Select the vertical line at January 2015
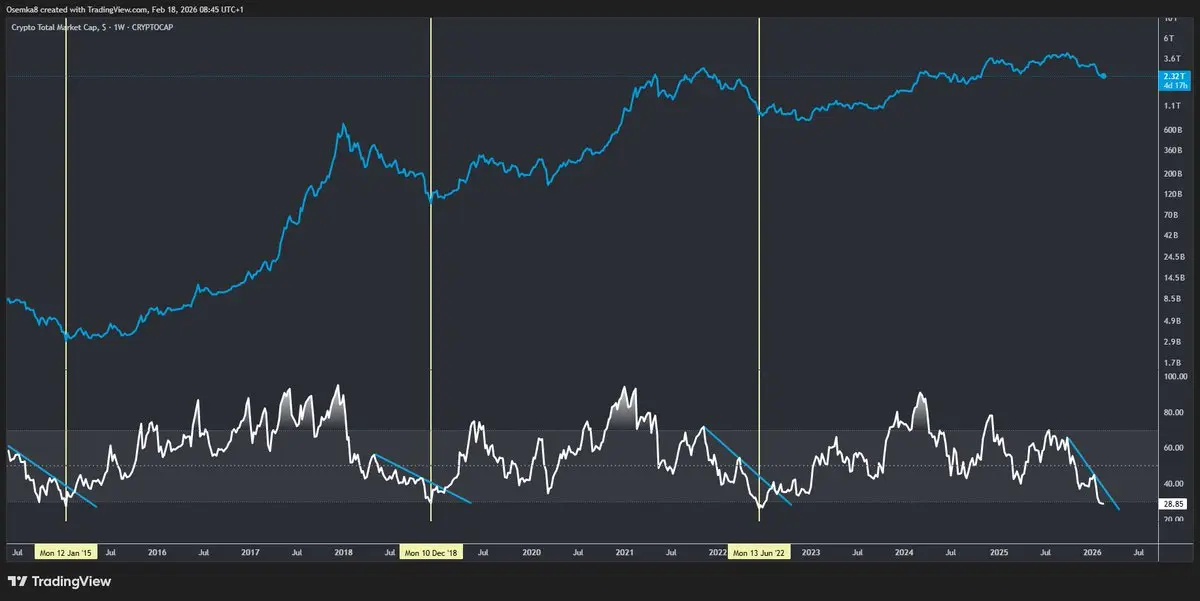Screen dimensions: 1200x601 [x=66, y=268]
